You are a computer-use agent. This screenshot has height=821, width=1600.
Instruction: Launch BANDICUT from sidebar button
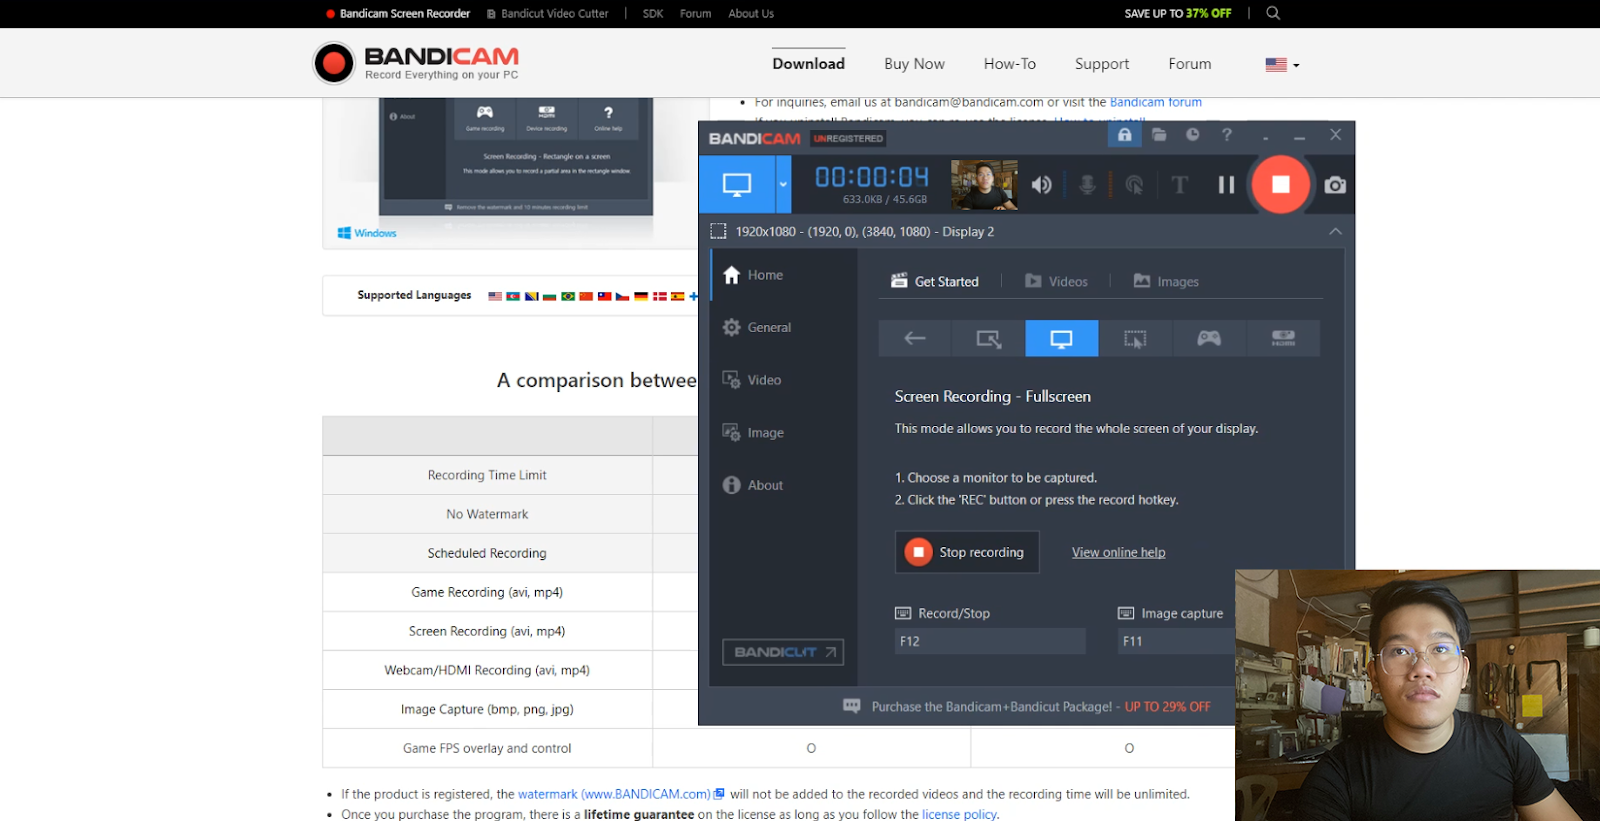(x=783, y=652)
